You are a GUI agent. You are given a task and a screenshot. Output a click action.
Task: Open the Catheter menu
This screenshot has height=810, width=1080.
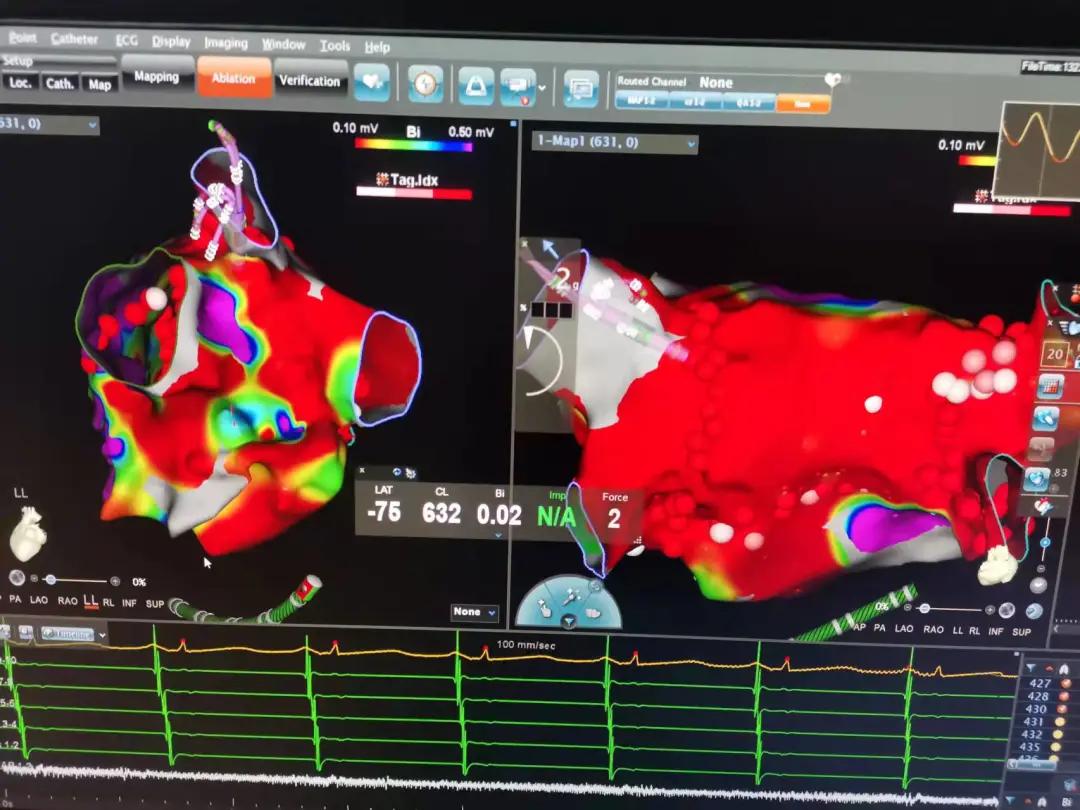[74, 39]
